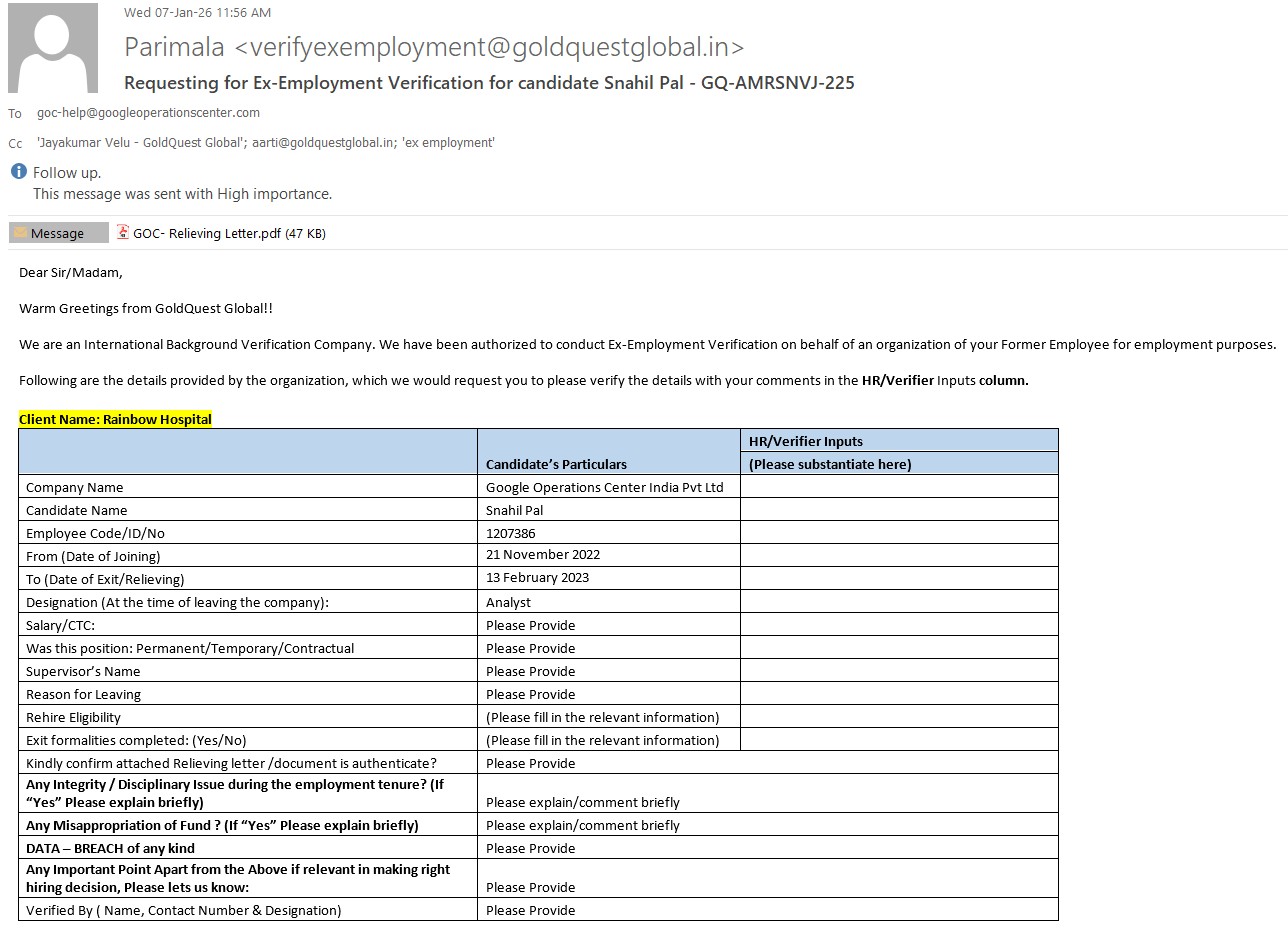Click "Please explain/comment briefly" in Misappropriation row
Screen dimensions: 1288x928
(x=583, y=825)
